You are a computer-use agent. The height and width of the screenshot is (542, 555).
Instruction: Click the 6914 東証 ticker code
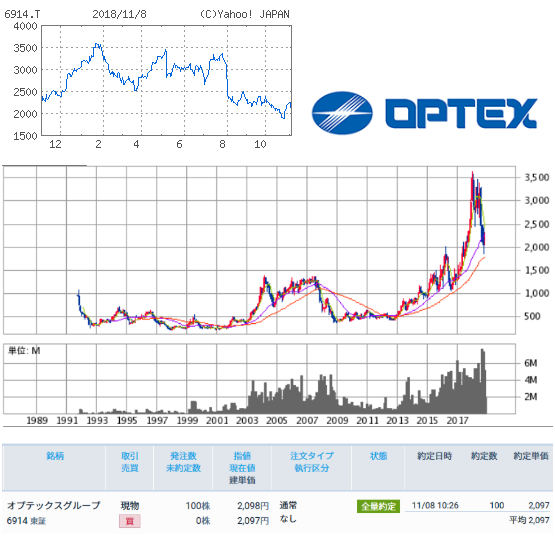[26, 521]
